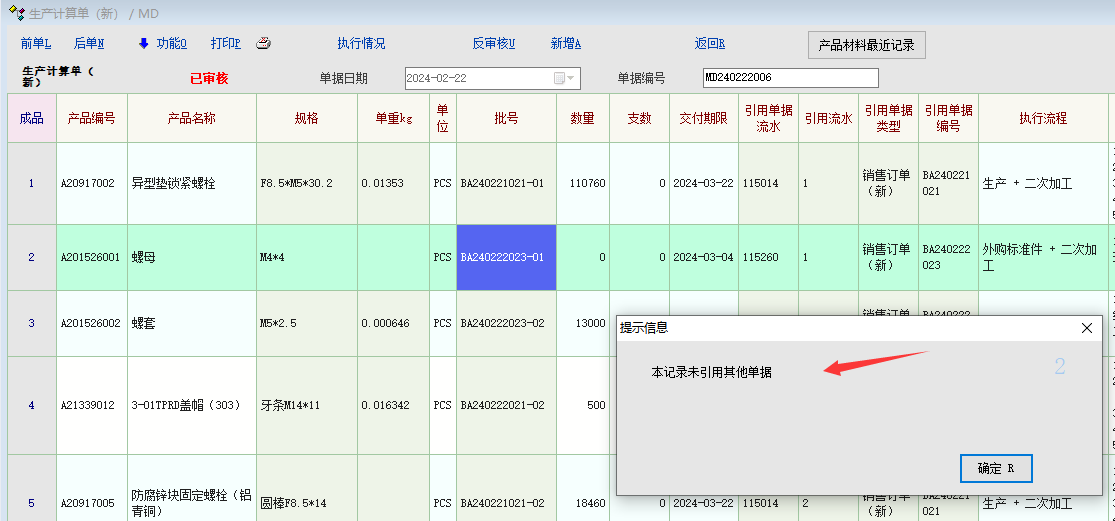Viewport: 1115px width, 521px height.
Task: Select the highlighted batch cell BA240222023-01
Action: (x=506, y=258)
